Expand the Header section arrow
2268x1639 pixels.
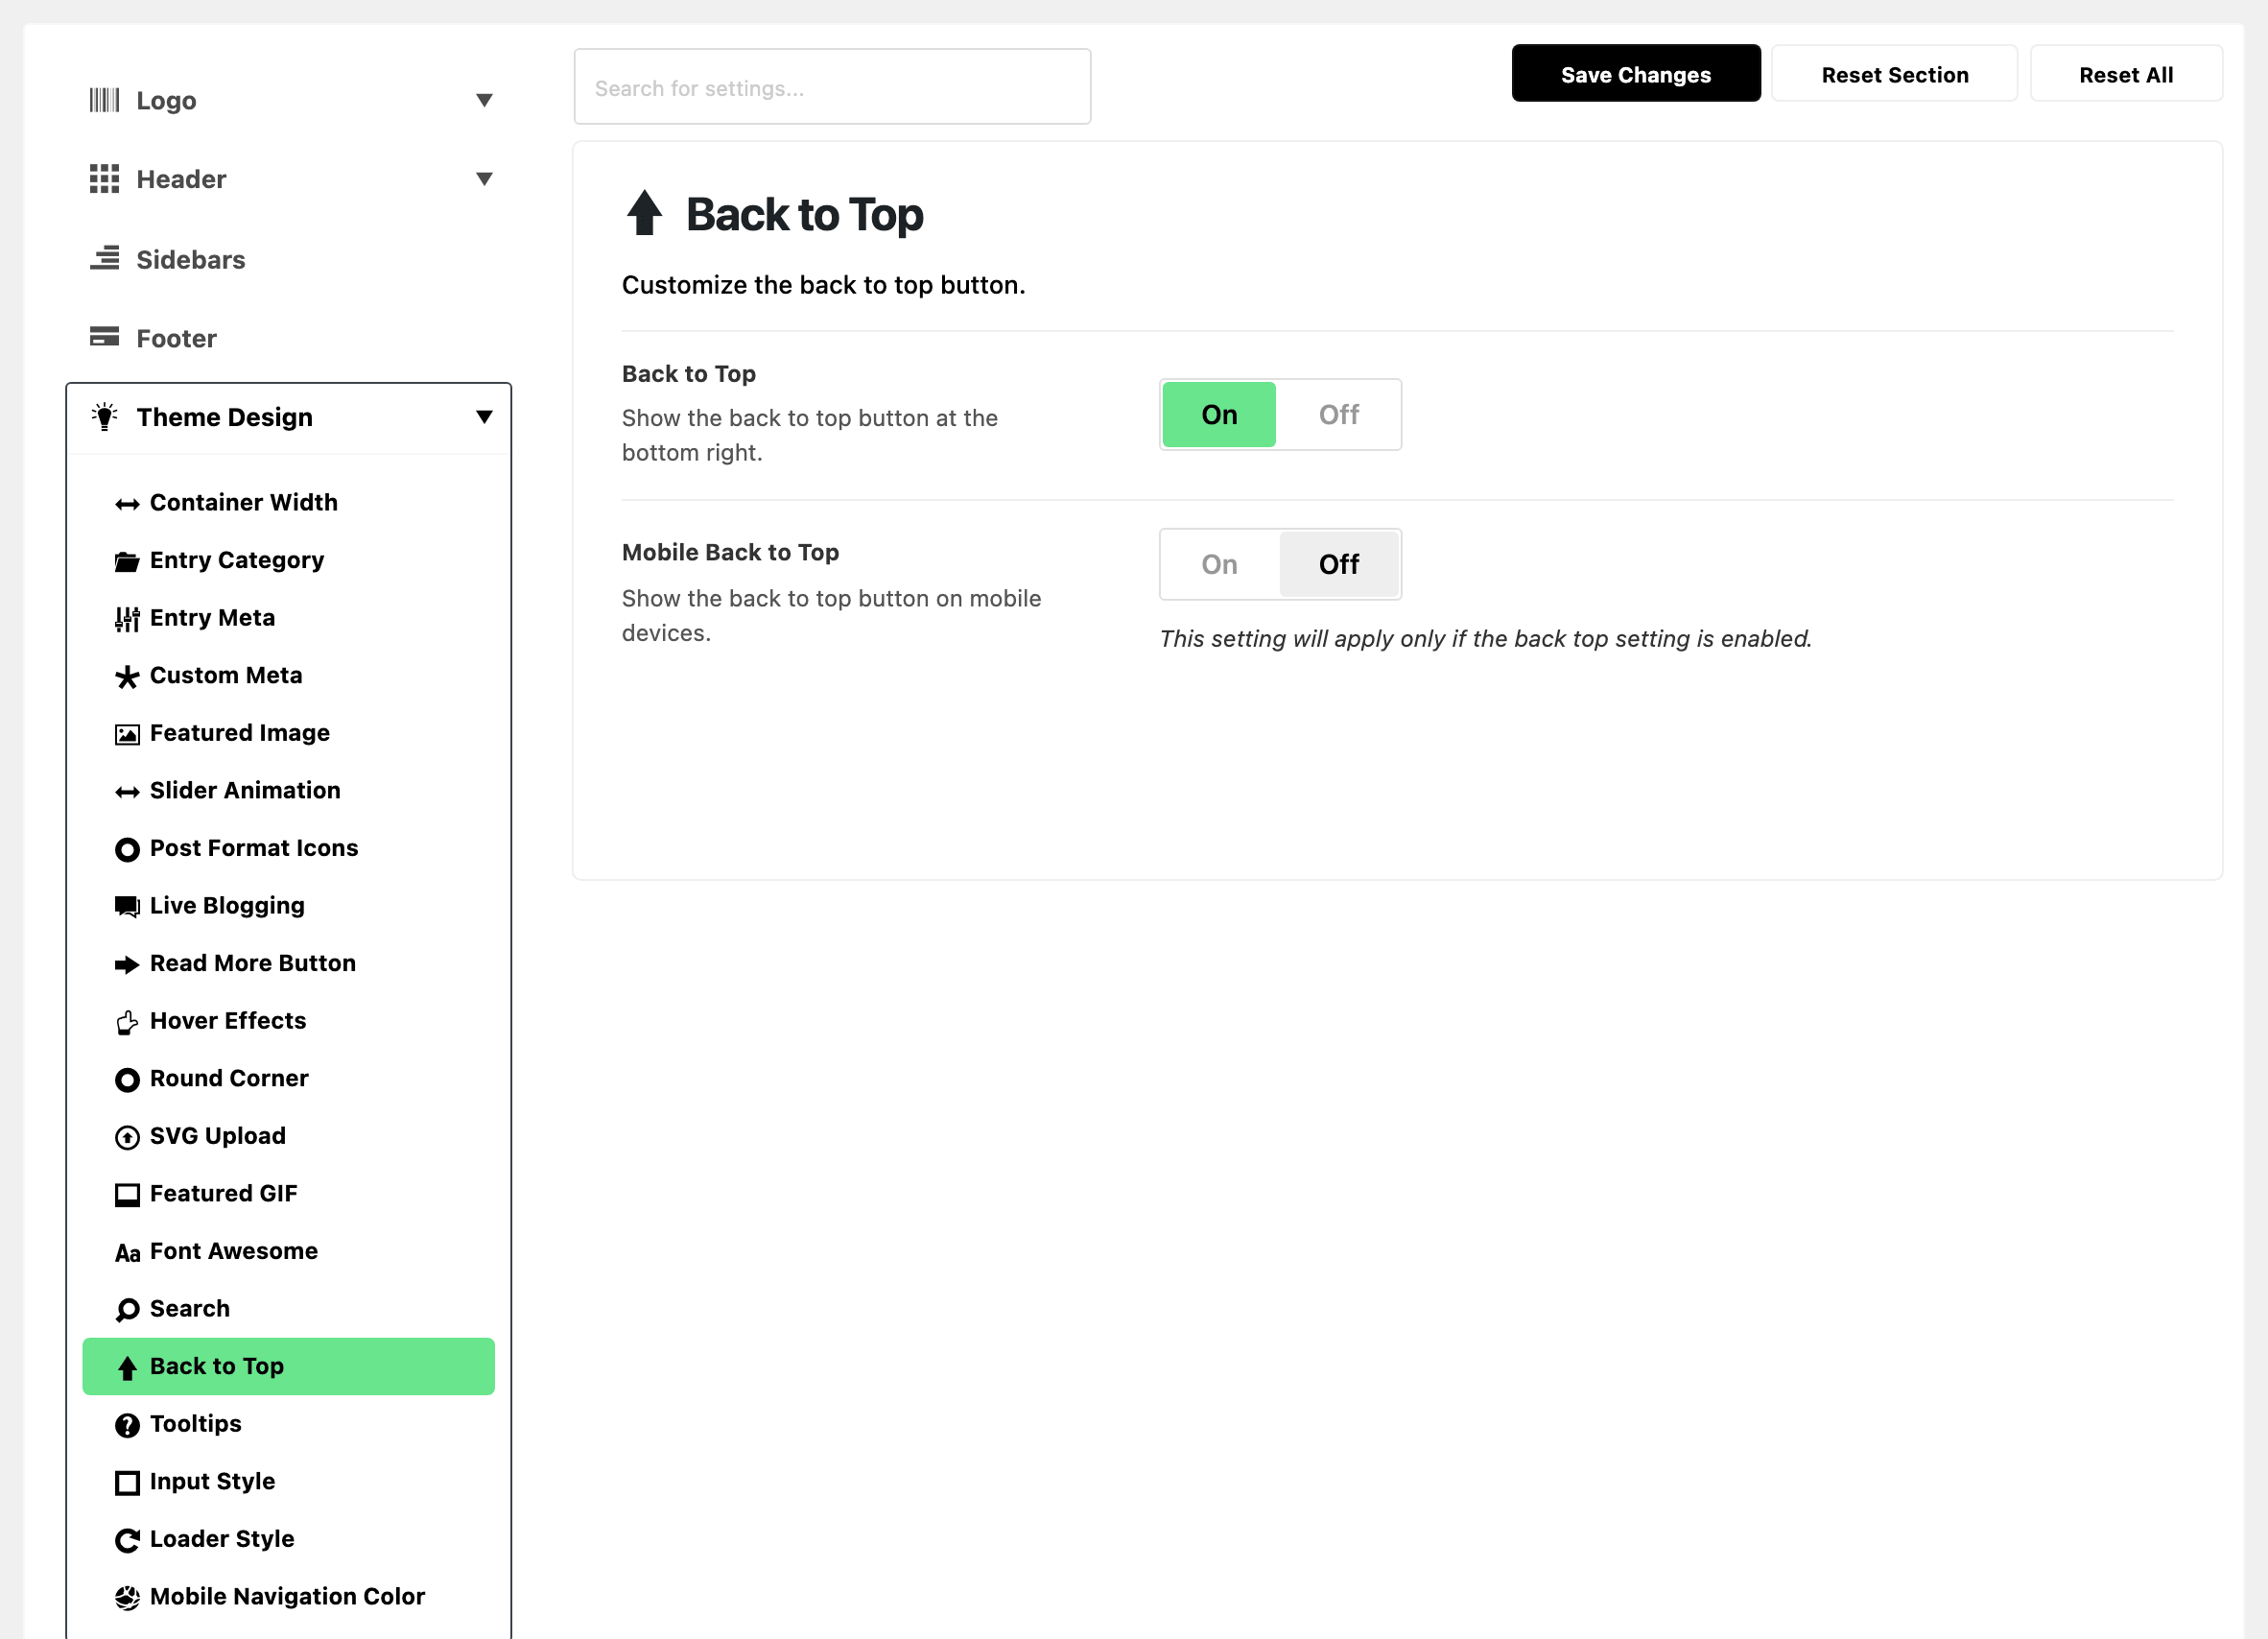(x=484, y=179)
